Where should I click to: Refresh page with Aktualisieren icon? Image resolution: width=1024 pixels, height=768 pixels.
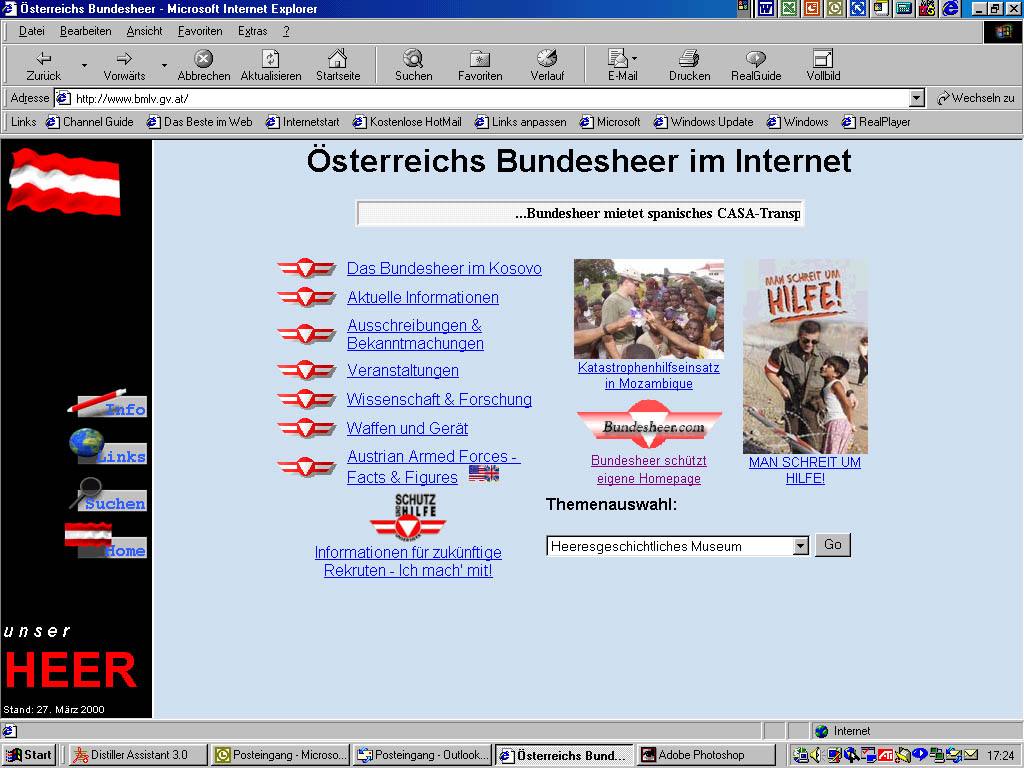[271, 59]
